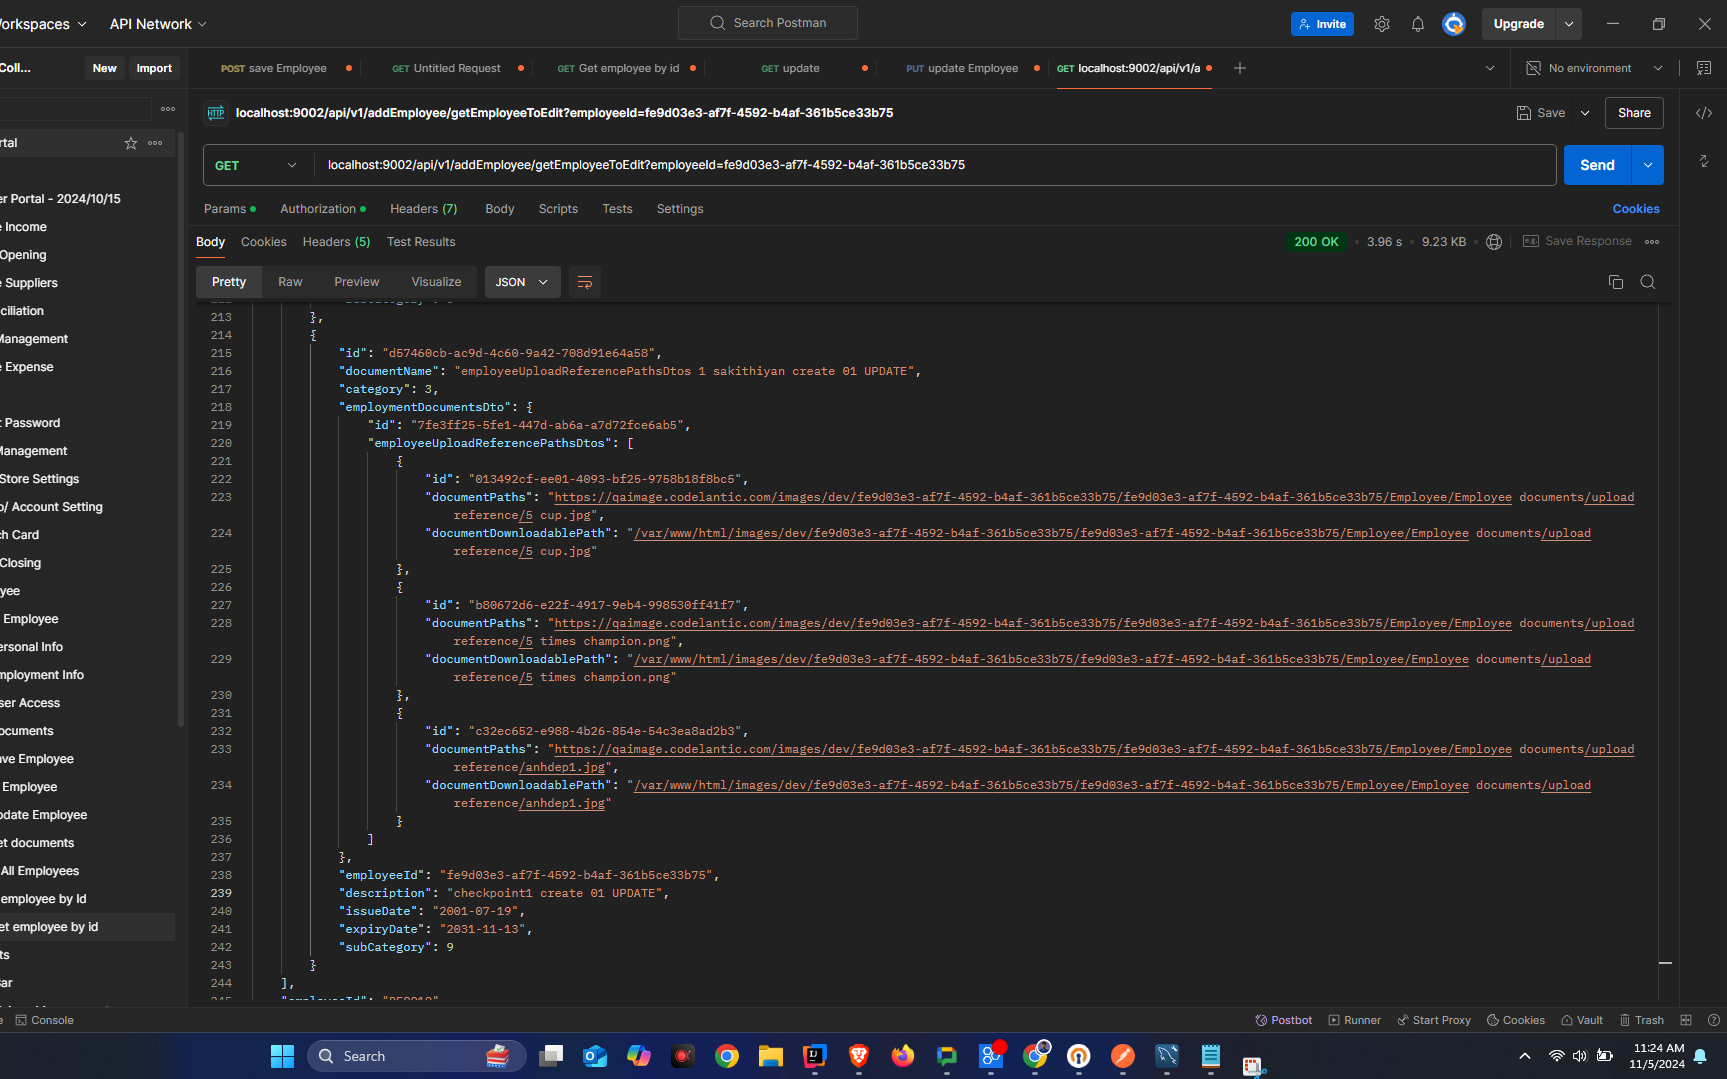Click the Search Postman box
1727x1079 pixels.
[768, 23]
